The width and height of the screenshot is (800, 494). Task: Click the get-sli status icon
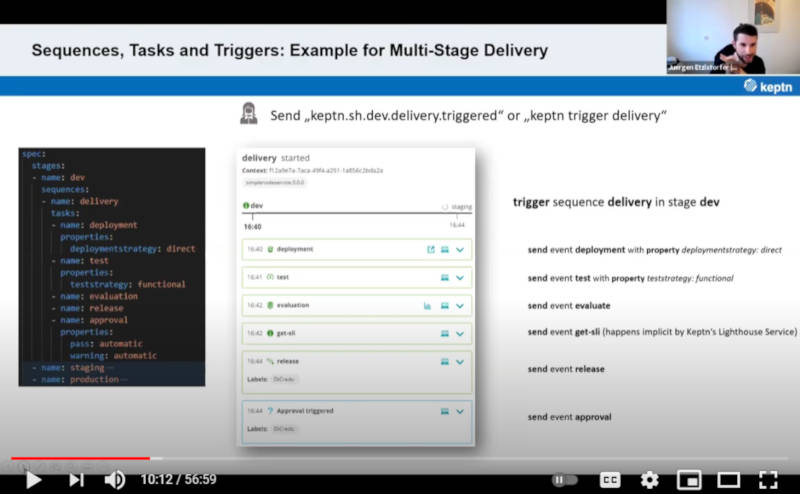tap(270, 333)
